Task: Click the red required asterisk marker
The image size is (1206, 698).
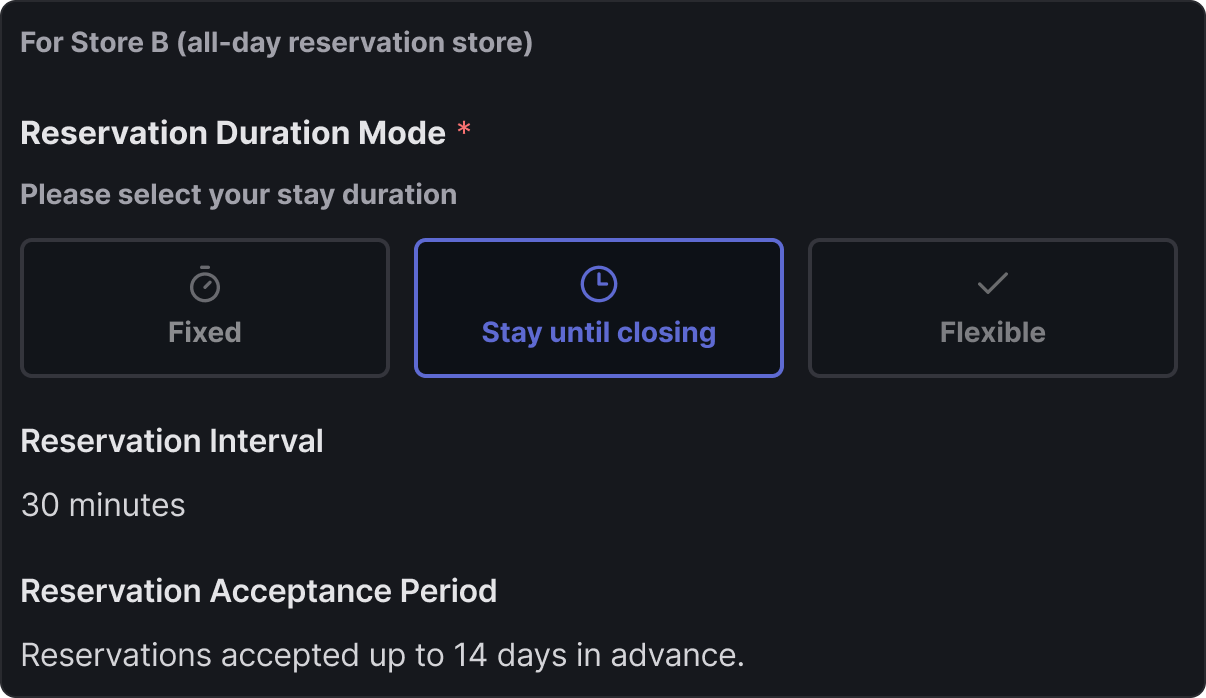Action: point(464,133)
